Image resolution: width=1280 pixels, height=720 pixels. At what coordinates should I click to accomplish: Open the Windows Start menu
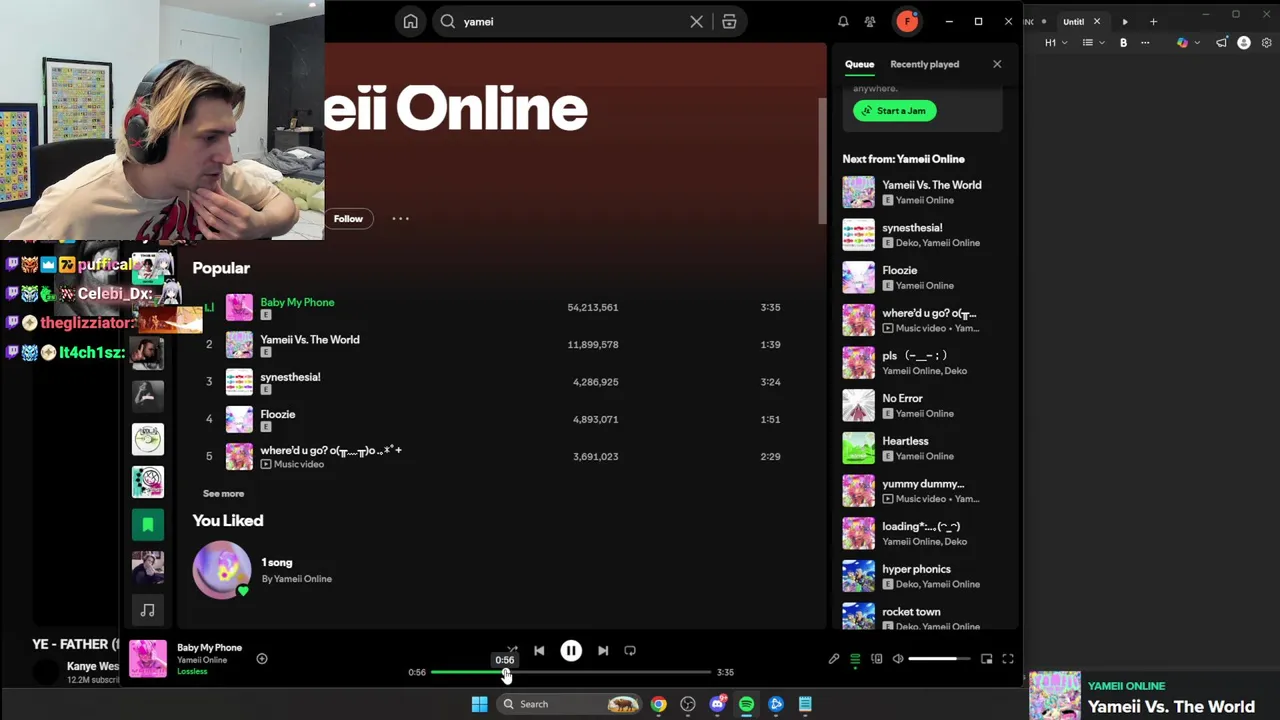point(479,704)
